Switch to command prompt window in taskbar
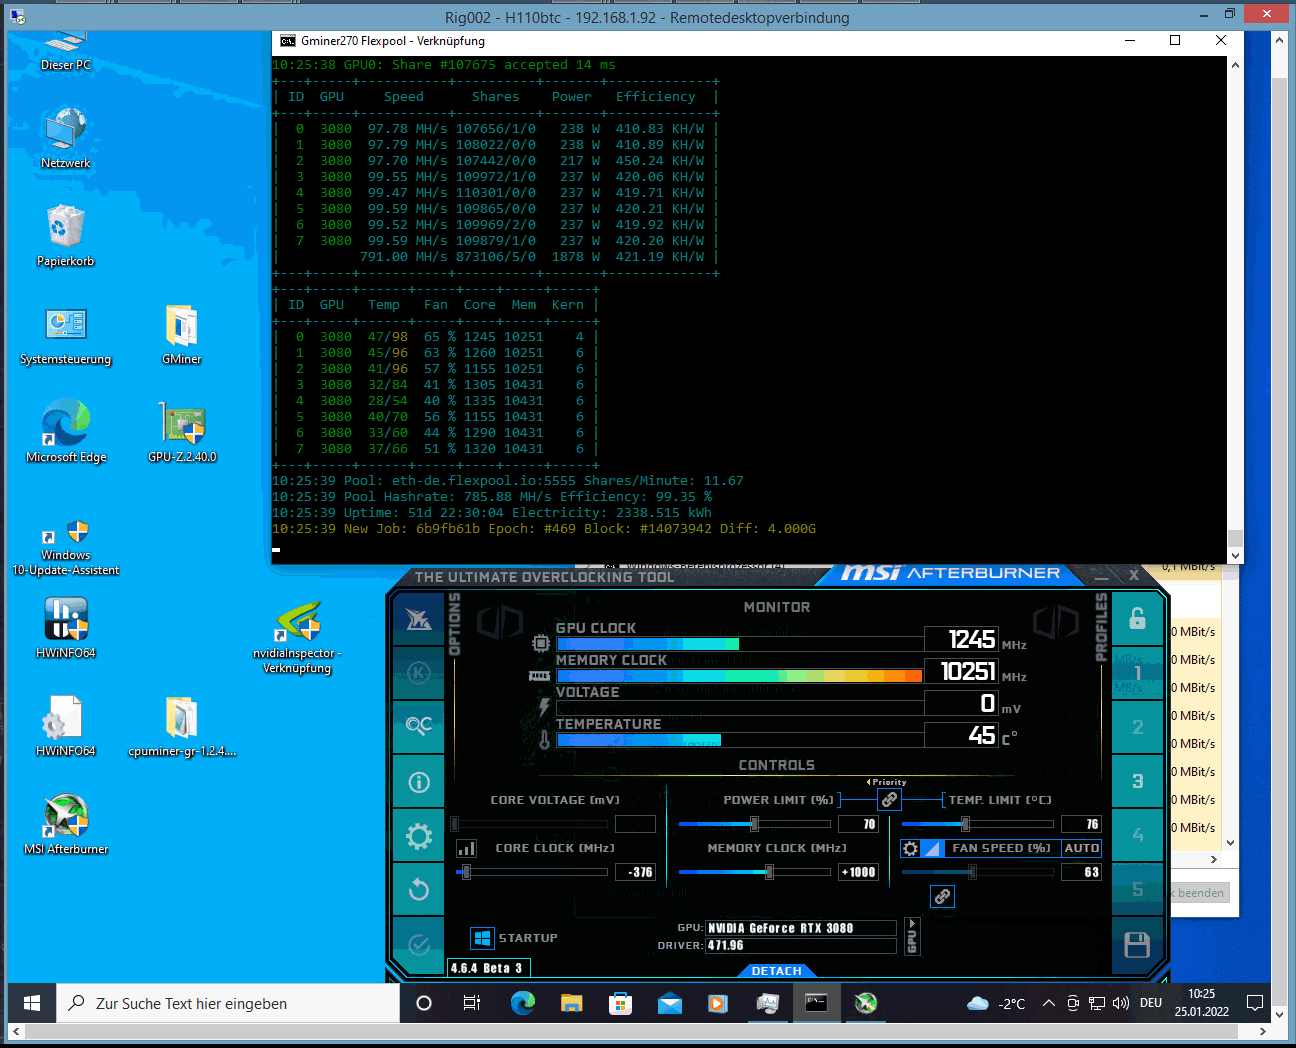1296x1048 pixels. 816,1003
